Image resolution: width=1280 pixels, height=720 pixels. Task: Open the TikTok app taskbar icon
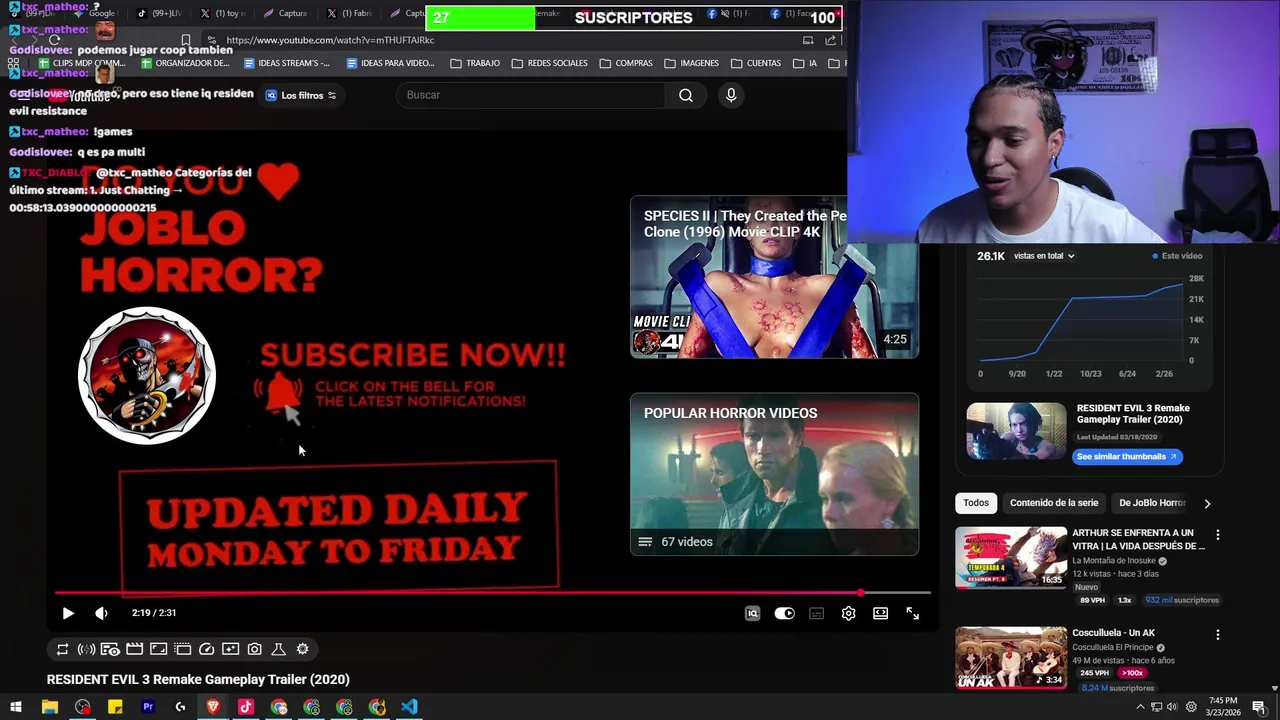point(246,707)
